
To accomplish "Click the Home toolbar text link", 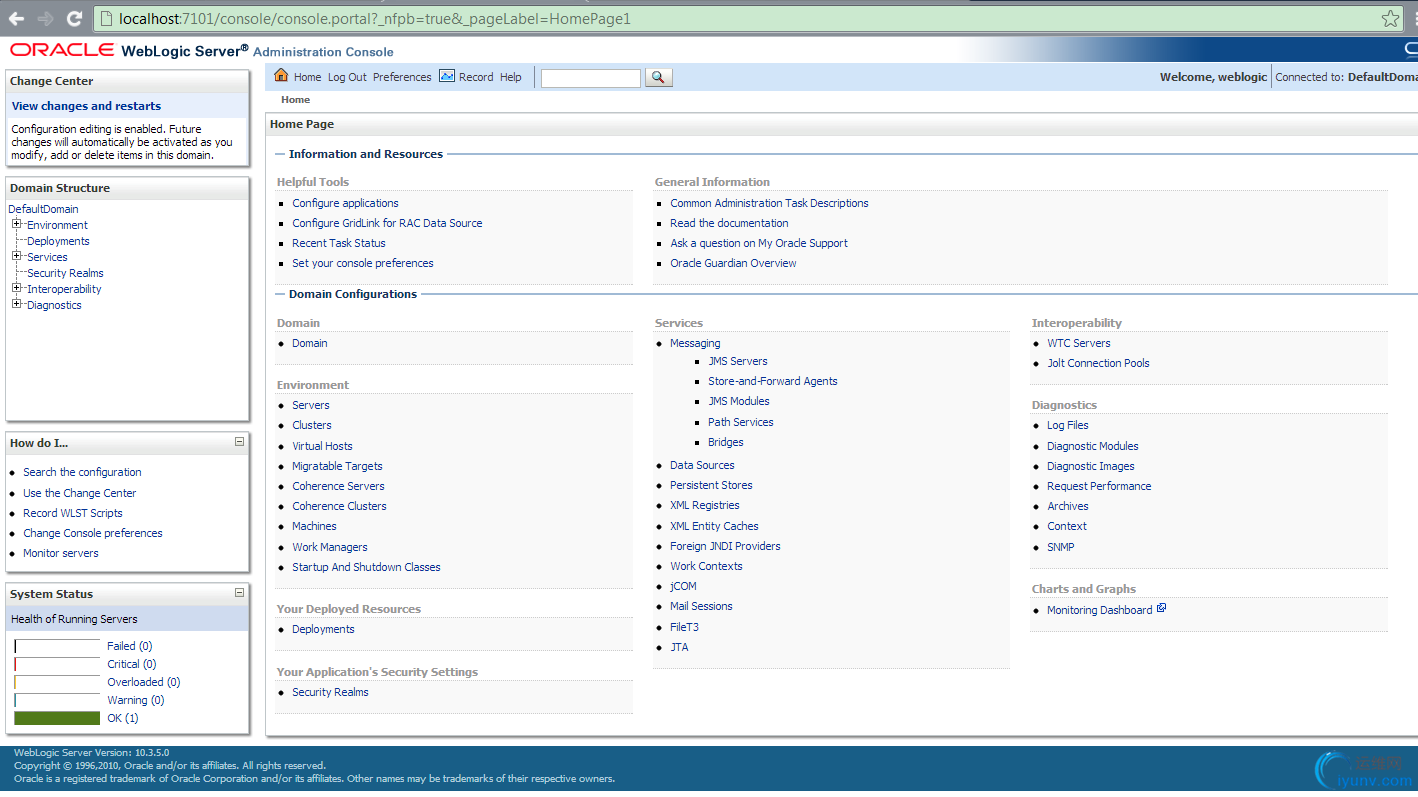I will [308, 77].
